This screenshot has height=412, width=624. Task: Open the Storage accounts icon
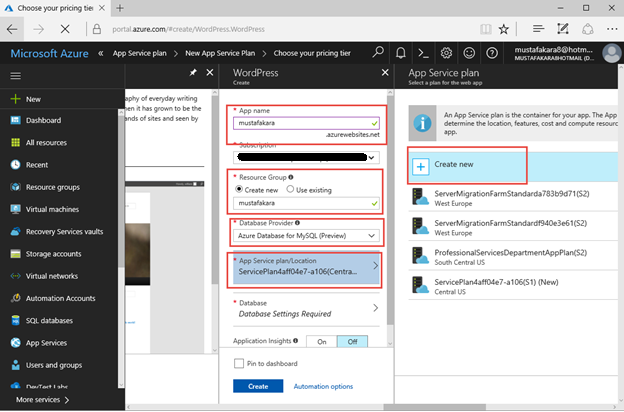[x=16, y=254]
